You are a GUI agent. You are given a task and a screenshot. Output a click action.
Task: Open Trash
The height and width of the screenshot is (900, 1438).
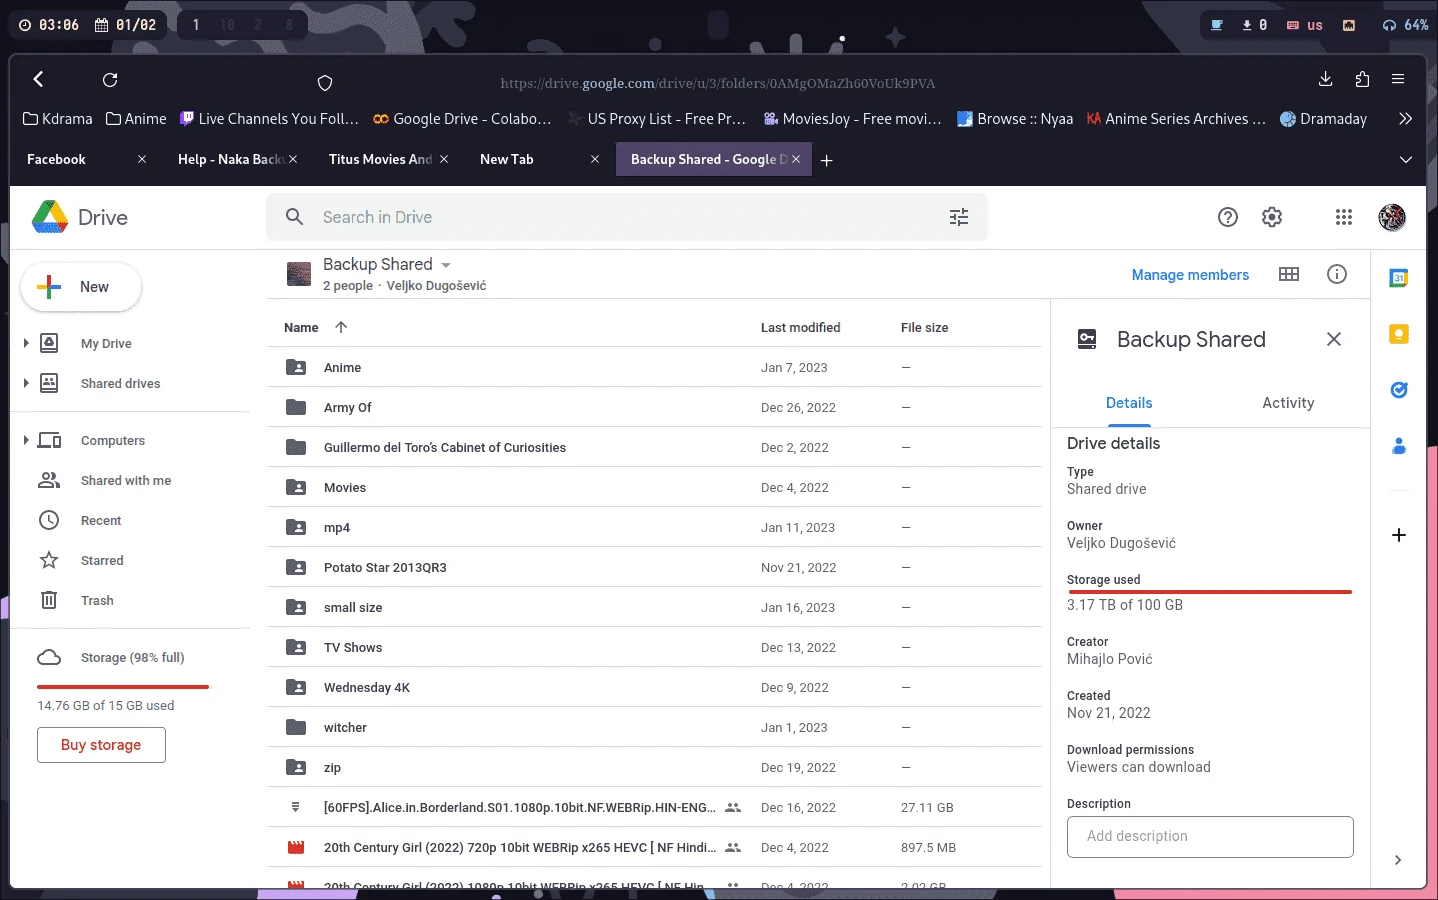(x=97, y=600)
